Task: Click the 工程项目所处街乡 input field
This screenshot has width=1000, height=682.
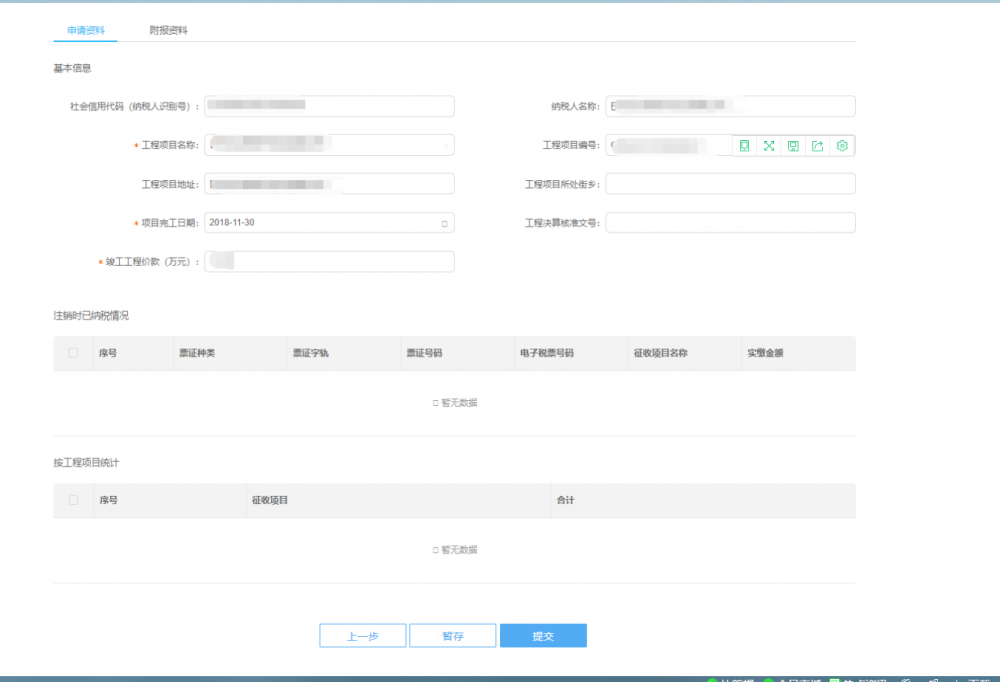Action: coord(730,184)
